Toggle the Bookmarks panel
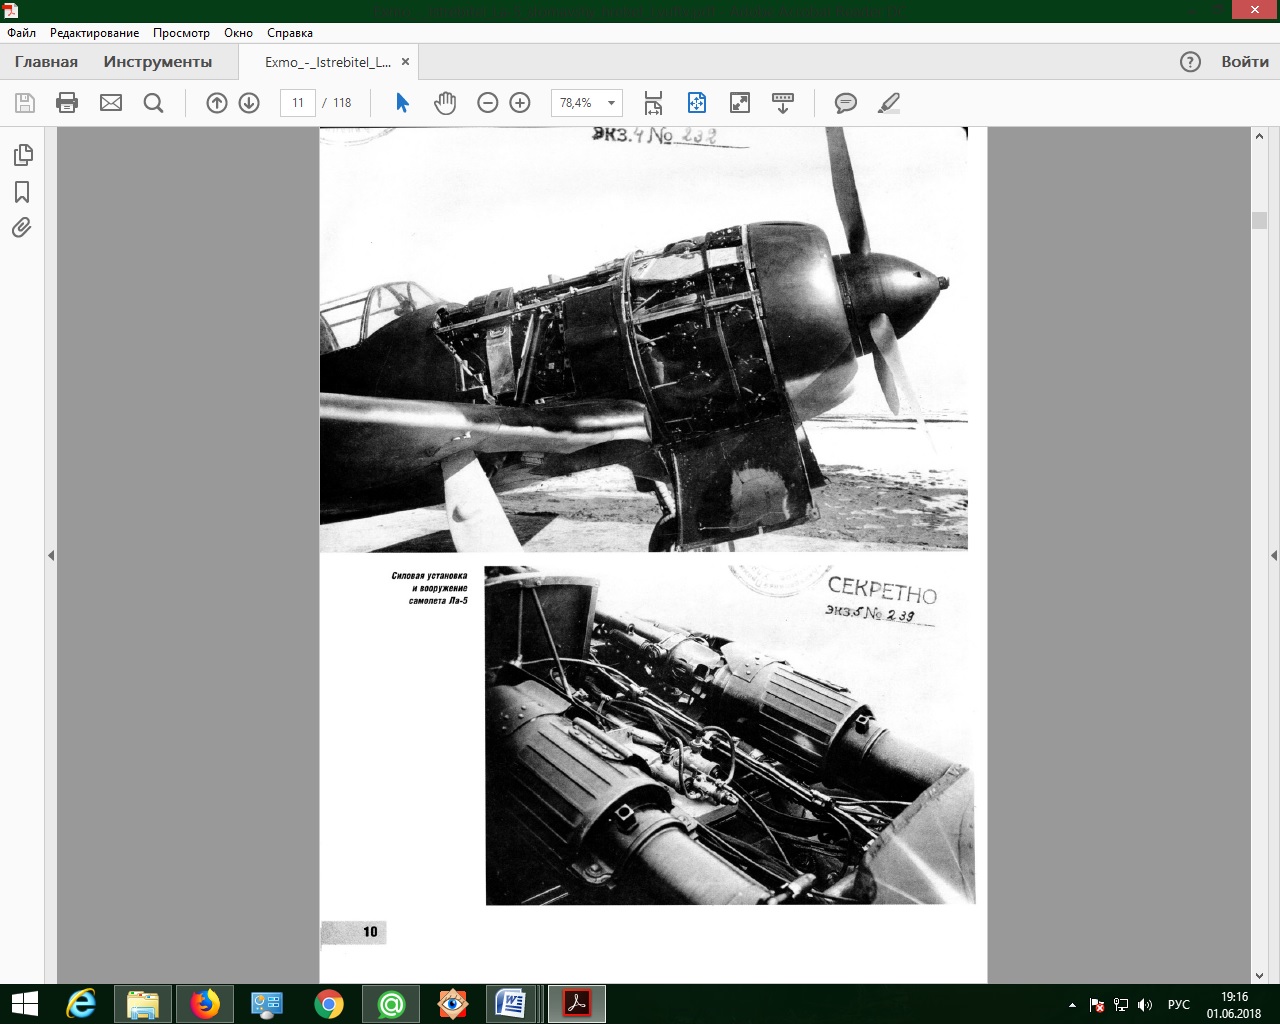This screenshot has width=1280, height=1028. 22,192
